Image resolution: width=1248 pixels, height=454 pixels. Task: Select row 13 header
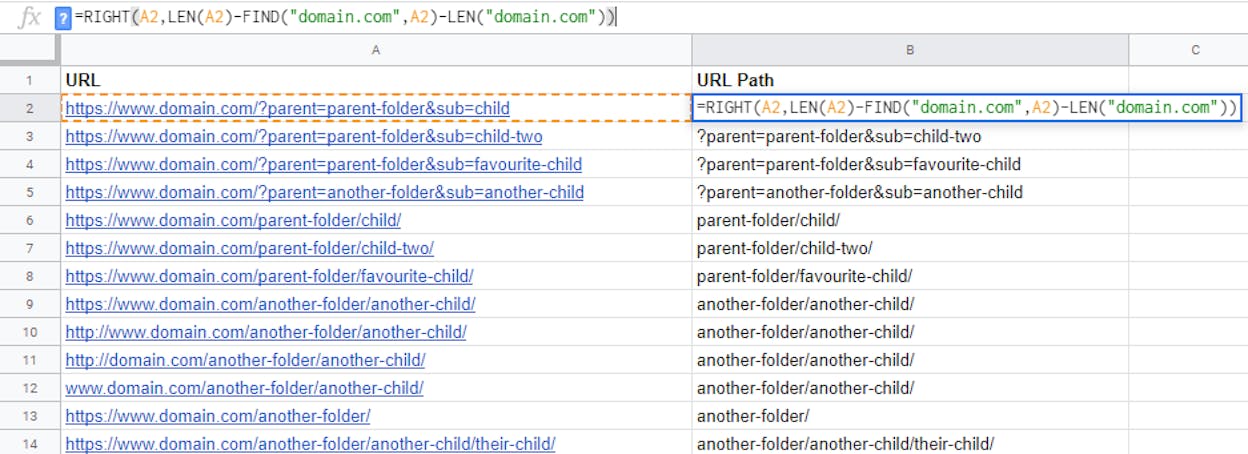click(x=30, y=416)
